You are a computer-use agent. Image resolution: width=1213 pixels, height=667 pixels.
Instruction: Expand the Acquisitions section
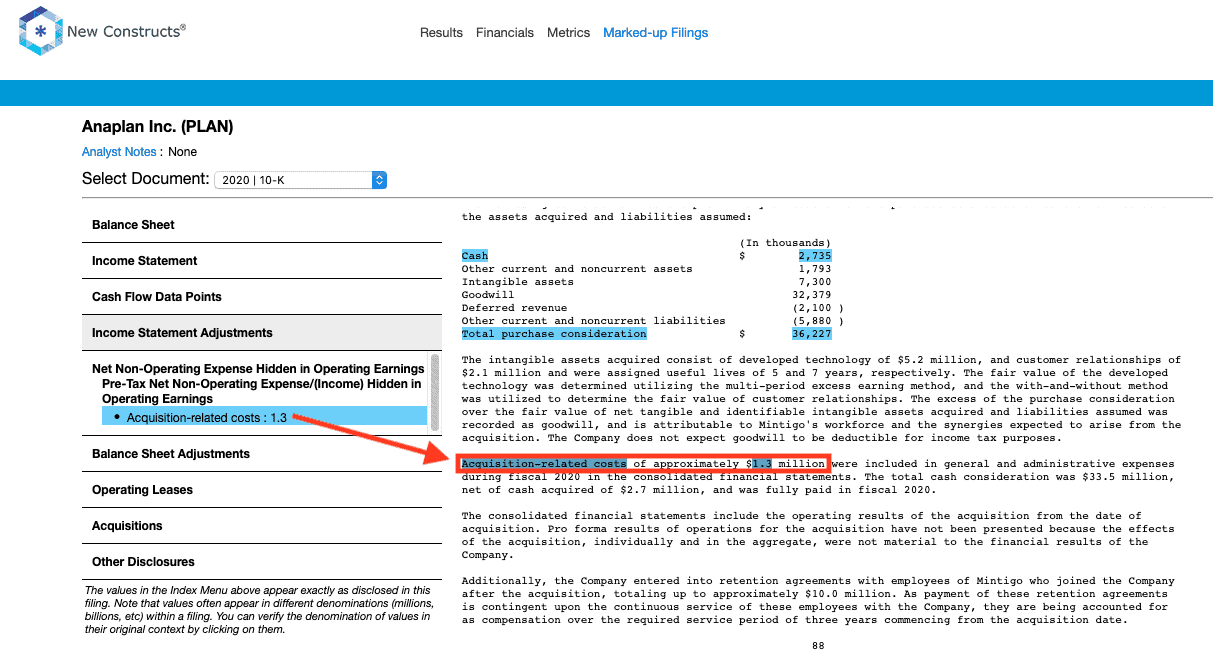[x=262, y=526]
